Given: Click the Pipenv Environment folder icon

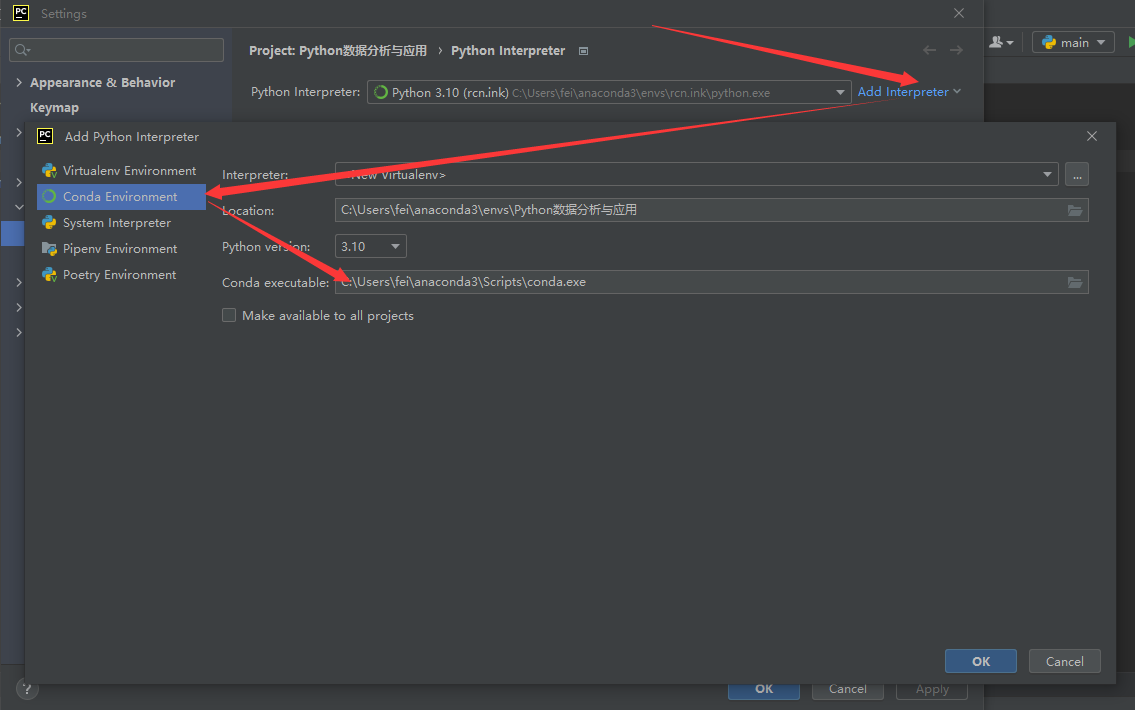Looking at the screenshot, I should point(49,249).
